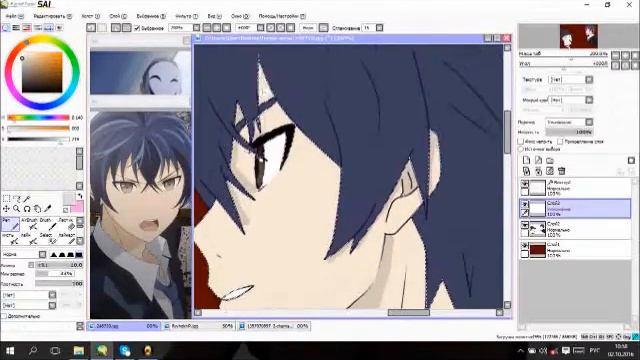Viewport: 640px width, 360px height.
Task: Toggle the Color Wheel panel
Action: click(x=6, y=28)
